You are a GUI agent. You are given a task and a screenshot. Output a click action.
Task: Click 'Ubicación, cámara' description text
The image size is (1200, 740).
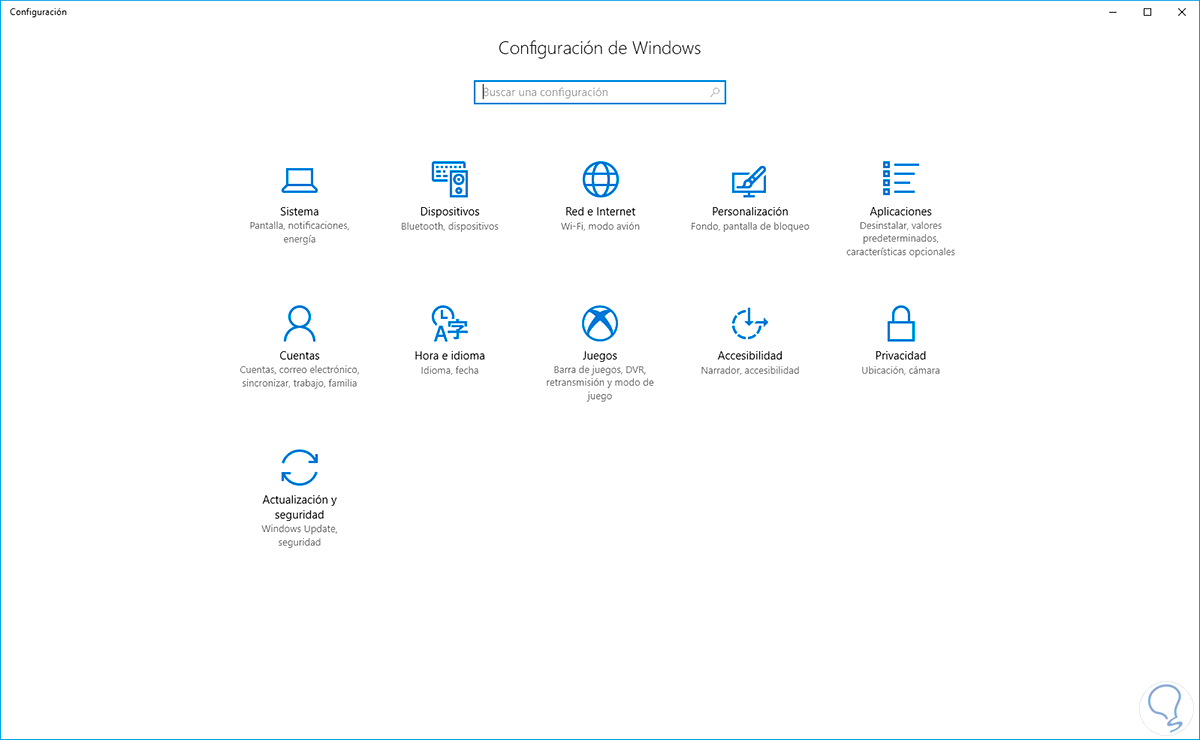point(900,371)
